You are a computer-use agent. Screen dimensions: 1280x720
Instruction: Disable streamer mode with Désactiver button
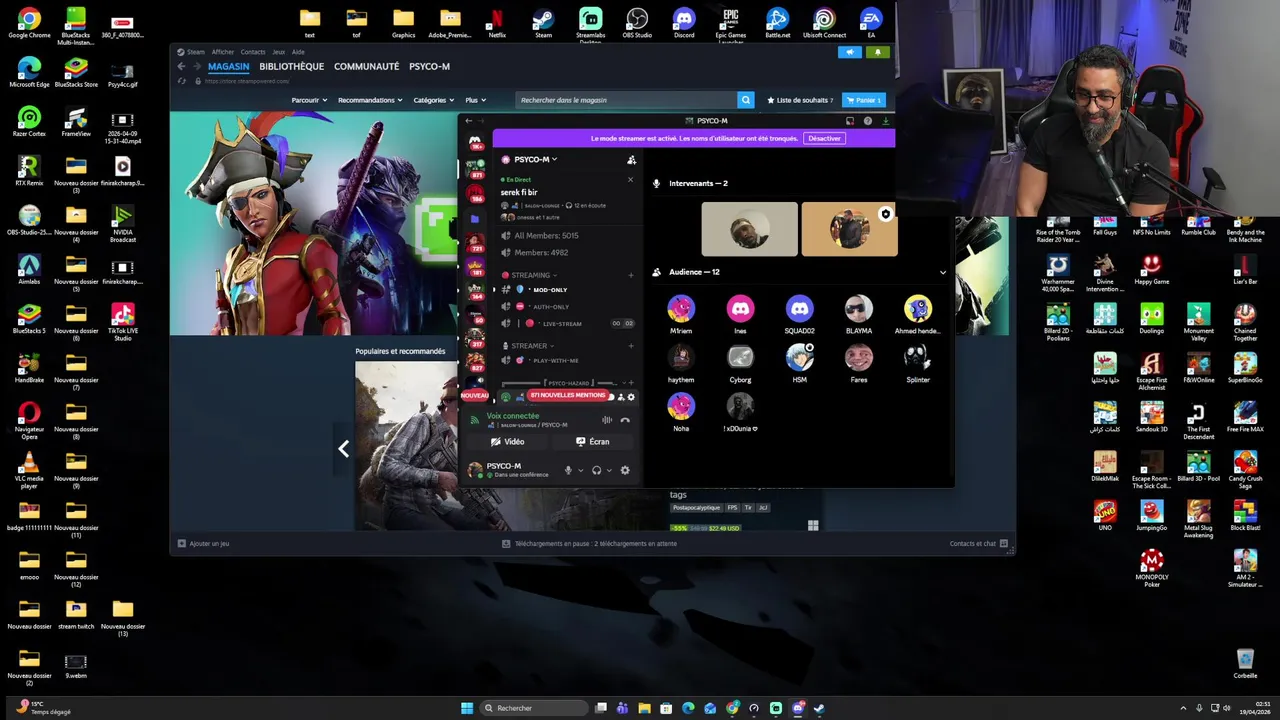point(824,138)
